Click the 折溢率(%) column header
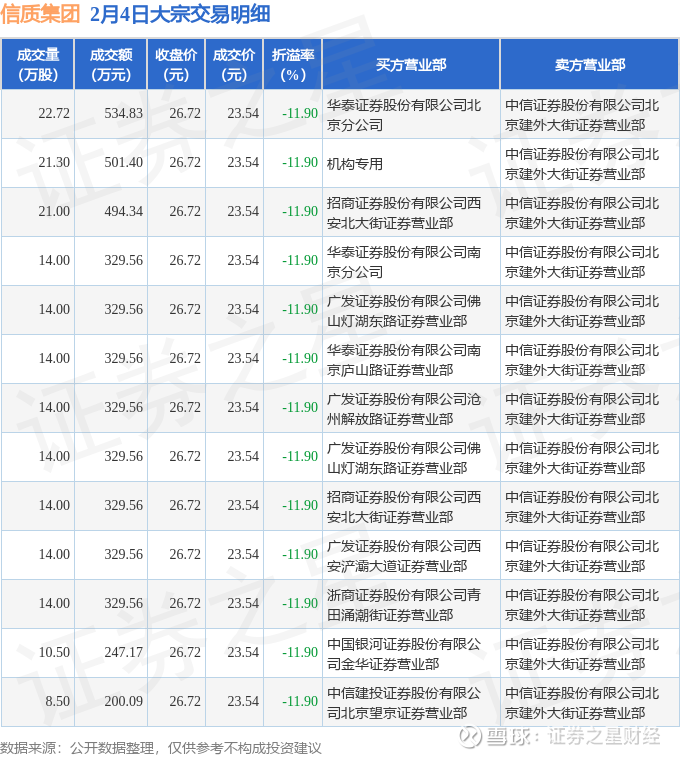This screenshot has height=757, width=680. (x=293, y=65)
